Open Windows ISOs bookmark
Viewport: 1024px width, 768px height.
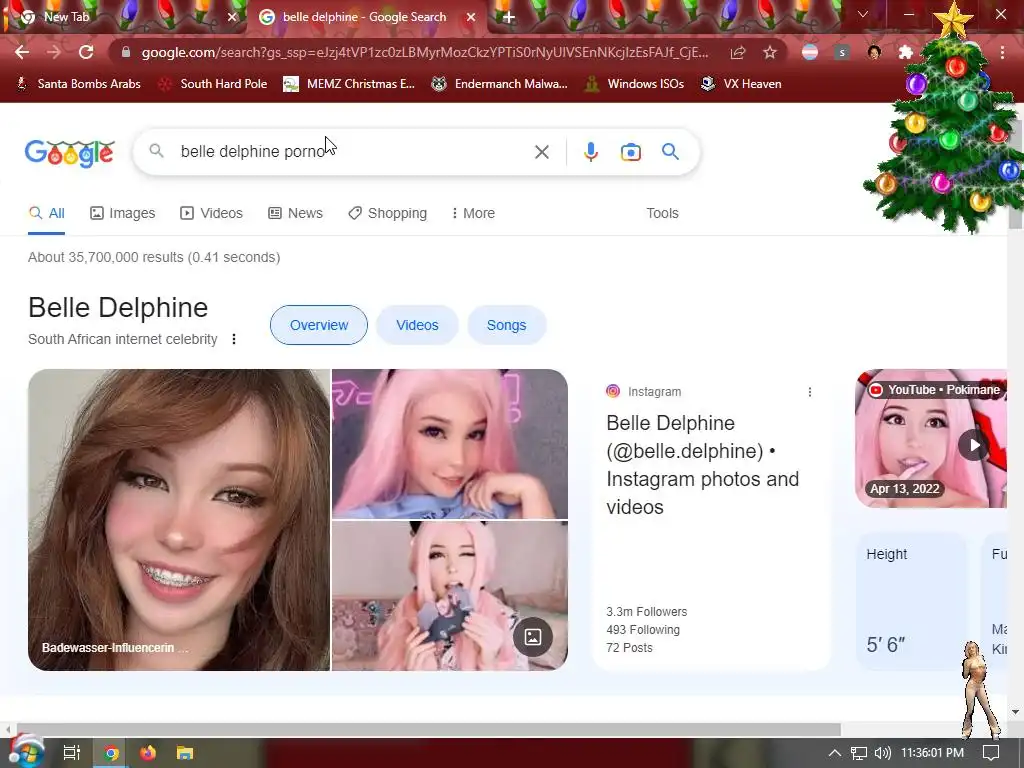click(x=634, y=84)
